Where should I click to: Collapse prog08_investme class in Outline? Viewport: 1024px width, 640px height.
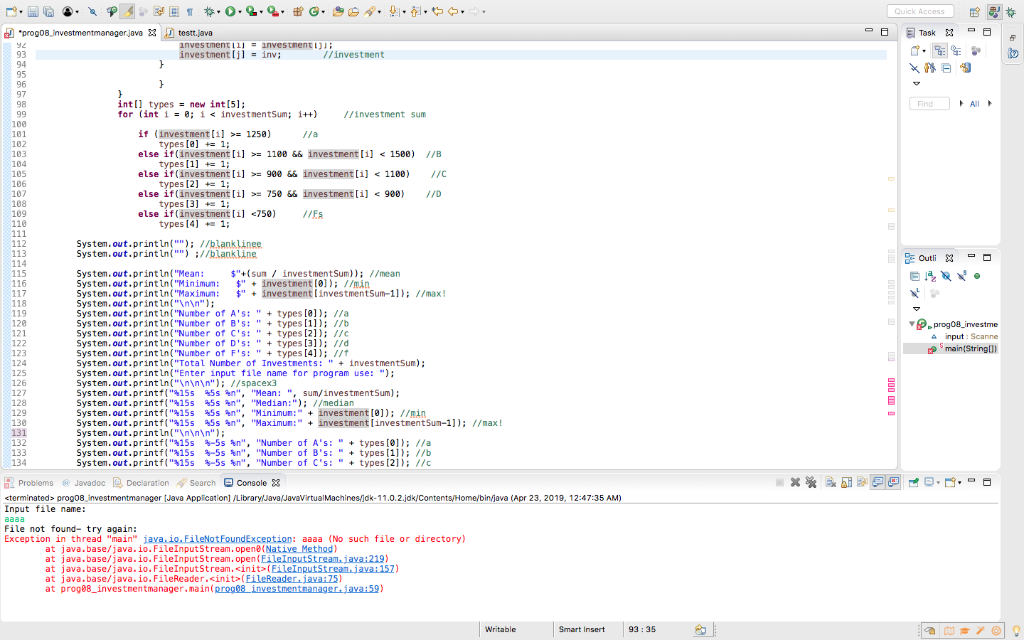912,324
